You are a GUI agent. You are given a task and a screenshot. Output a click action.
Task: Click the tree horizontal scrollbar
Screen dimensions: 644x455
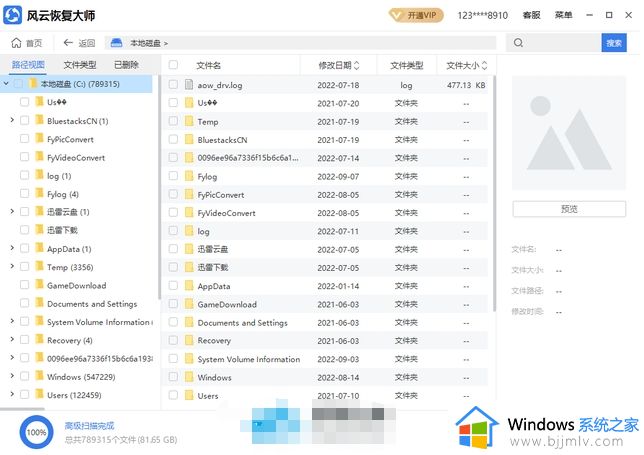pos(23,409)
